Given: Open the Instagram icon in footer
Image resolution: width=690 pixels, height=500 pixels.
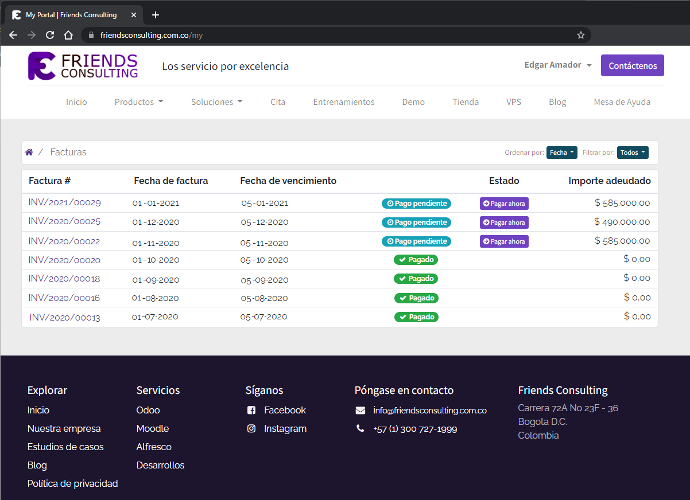Looking at the screenshot, I should tap(251, 428).
